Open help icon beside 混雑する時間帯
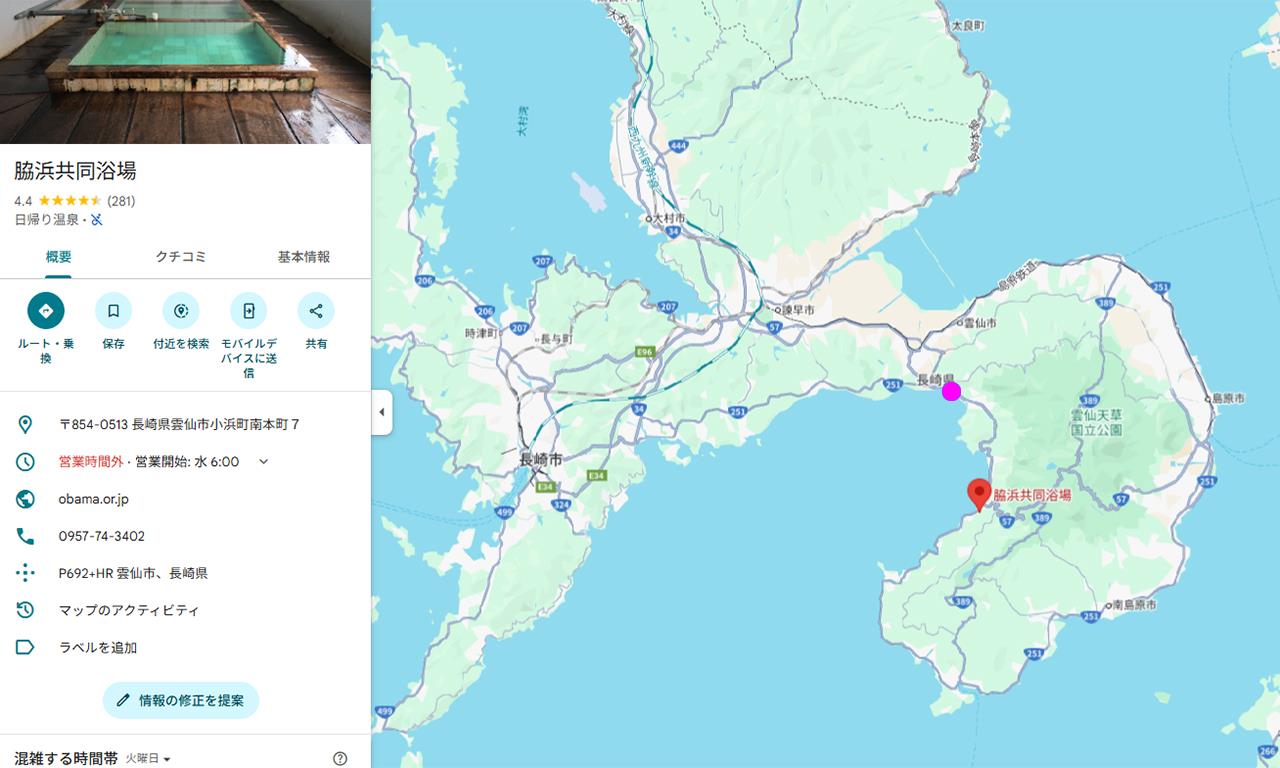Image resolution: width=1280 pixels, height=768 pixels. click(340, 759)
